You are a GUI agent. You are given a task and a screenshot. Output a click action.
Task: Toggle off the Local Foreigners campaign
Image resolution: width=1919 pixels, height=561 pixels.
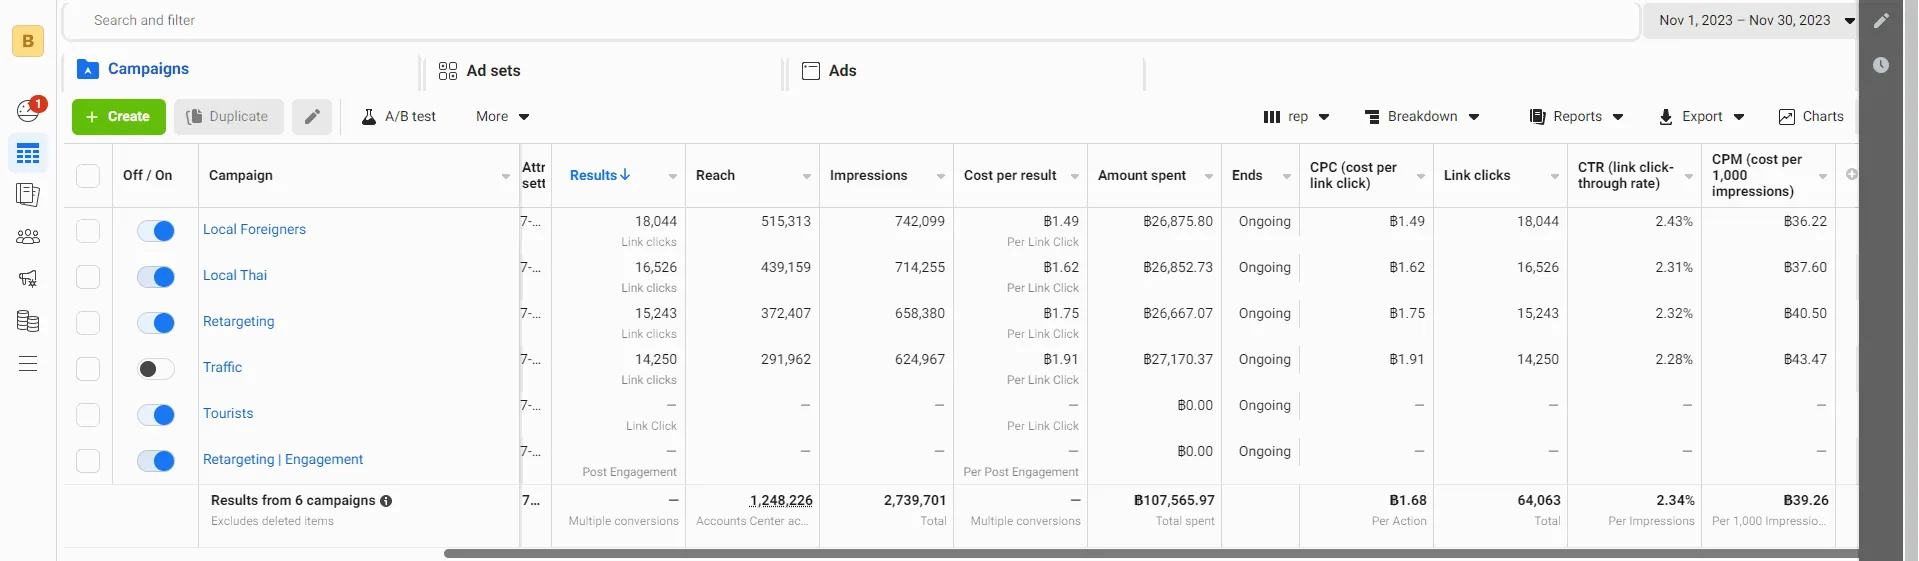(x=156, y=231)
